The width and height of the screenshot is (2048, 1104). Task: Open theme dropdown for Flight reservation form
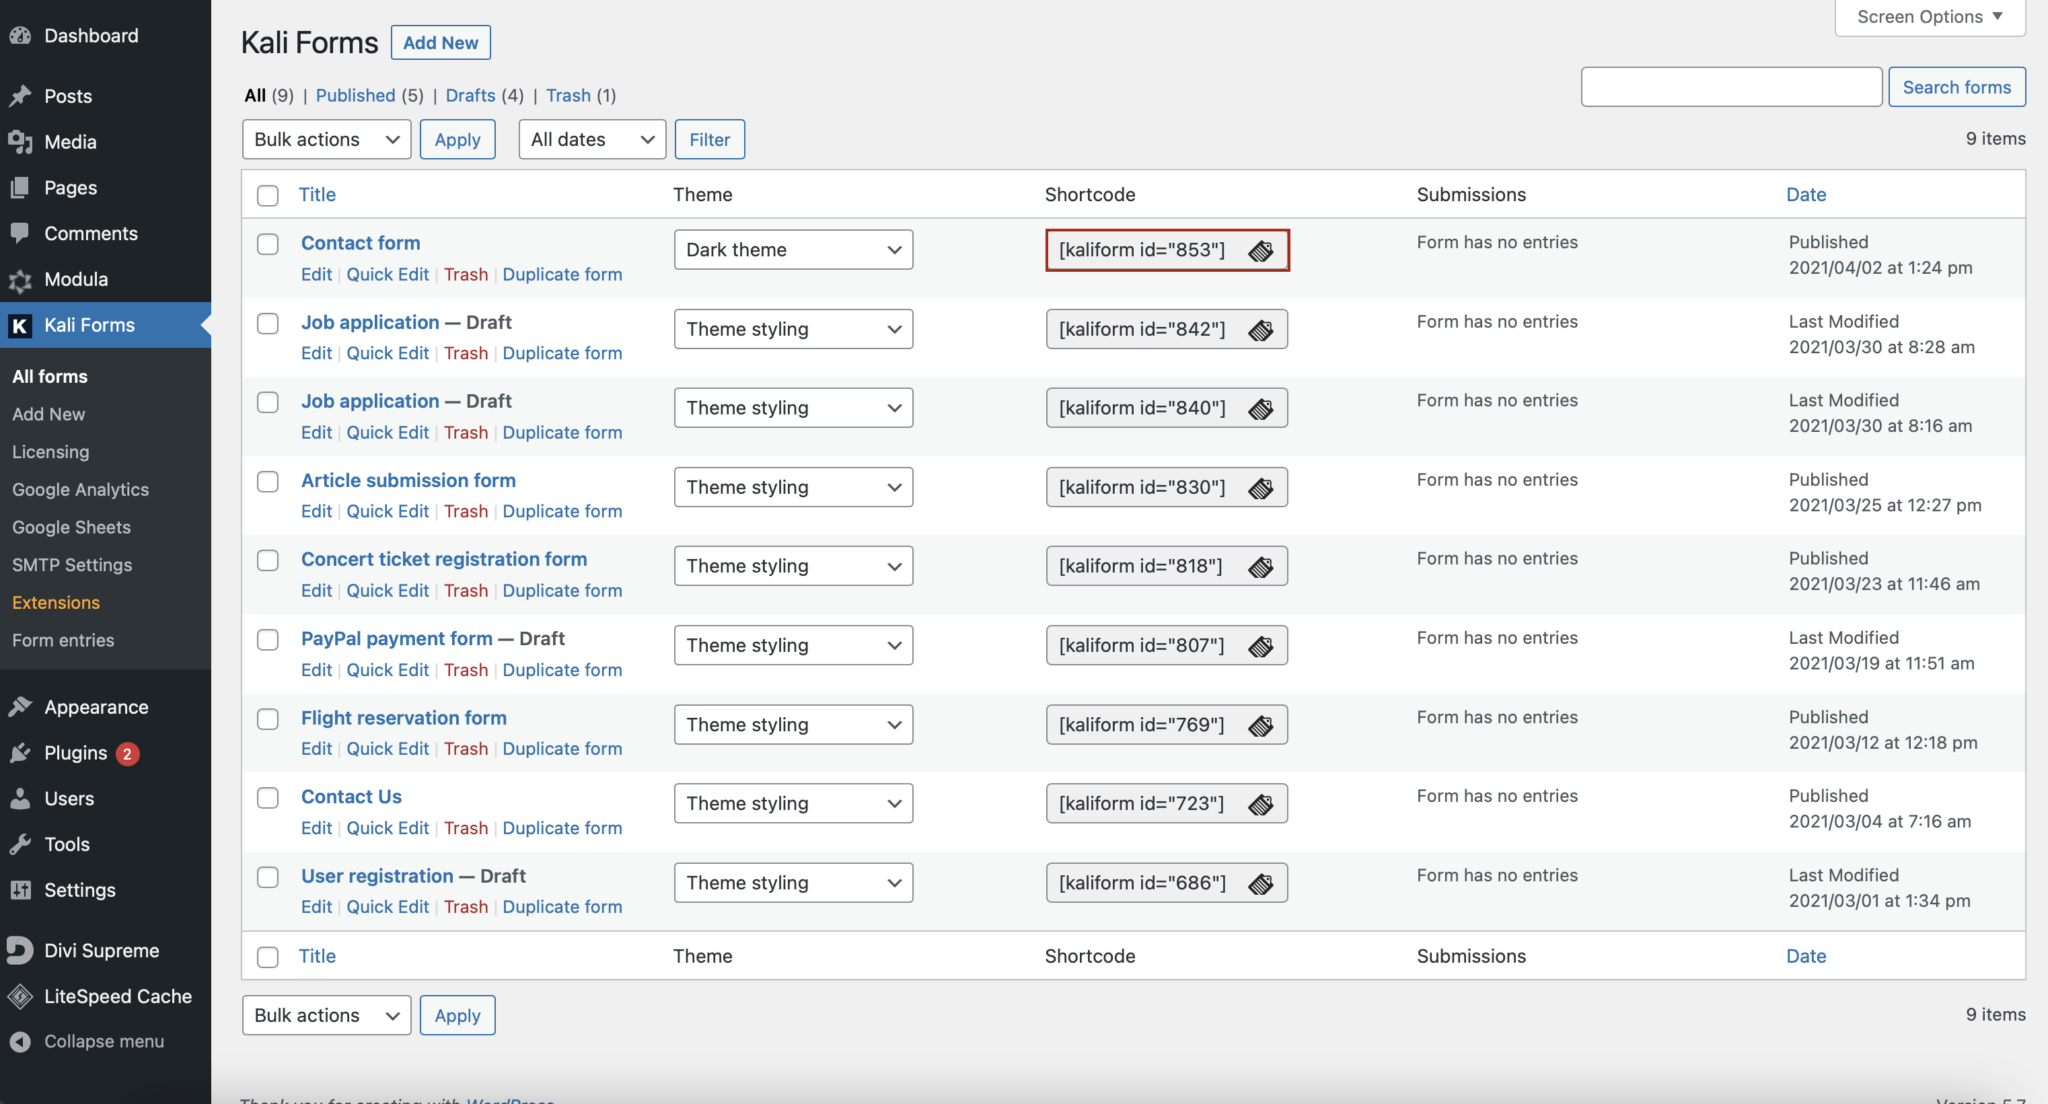(794, 725)
